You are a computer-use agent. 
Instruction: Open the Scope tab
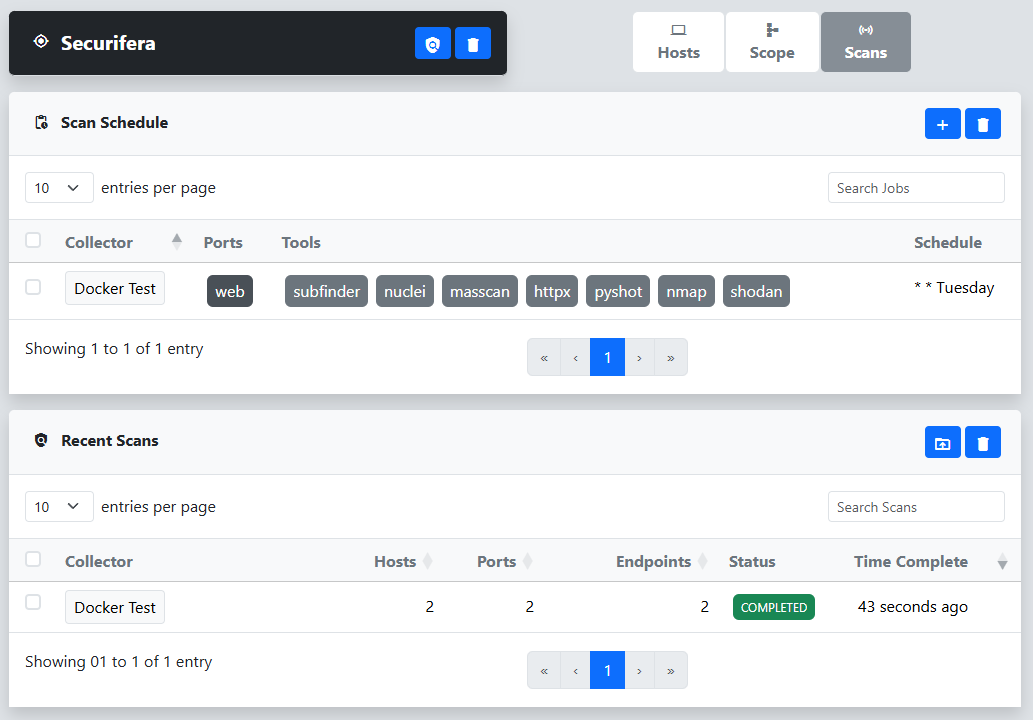772,42
